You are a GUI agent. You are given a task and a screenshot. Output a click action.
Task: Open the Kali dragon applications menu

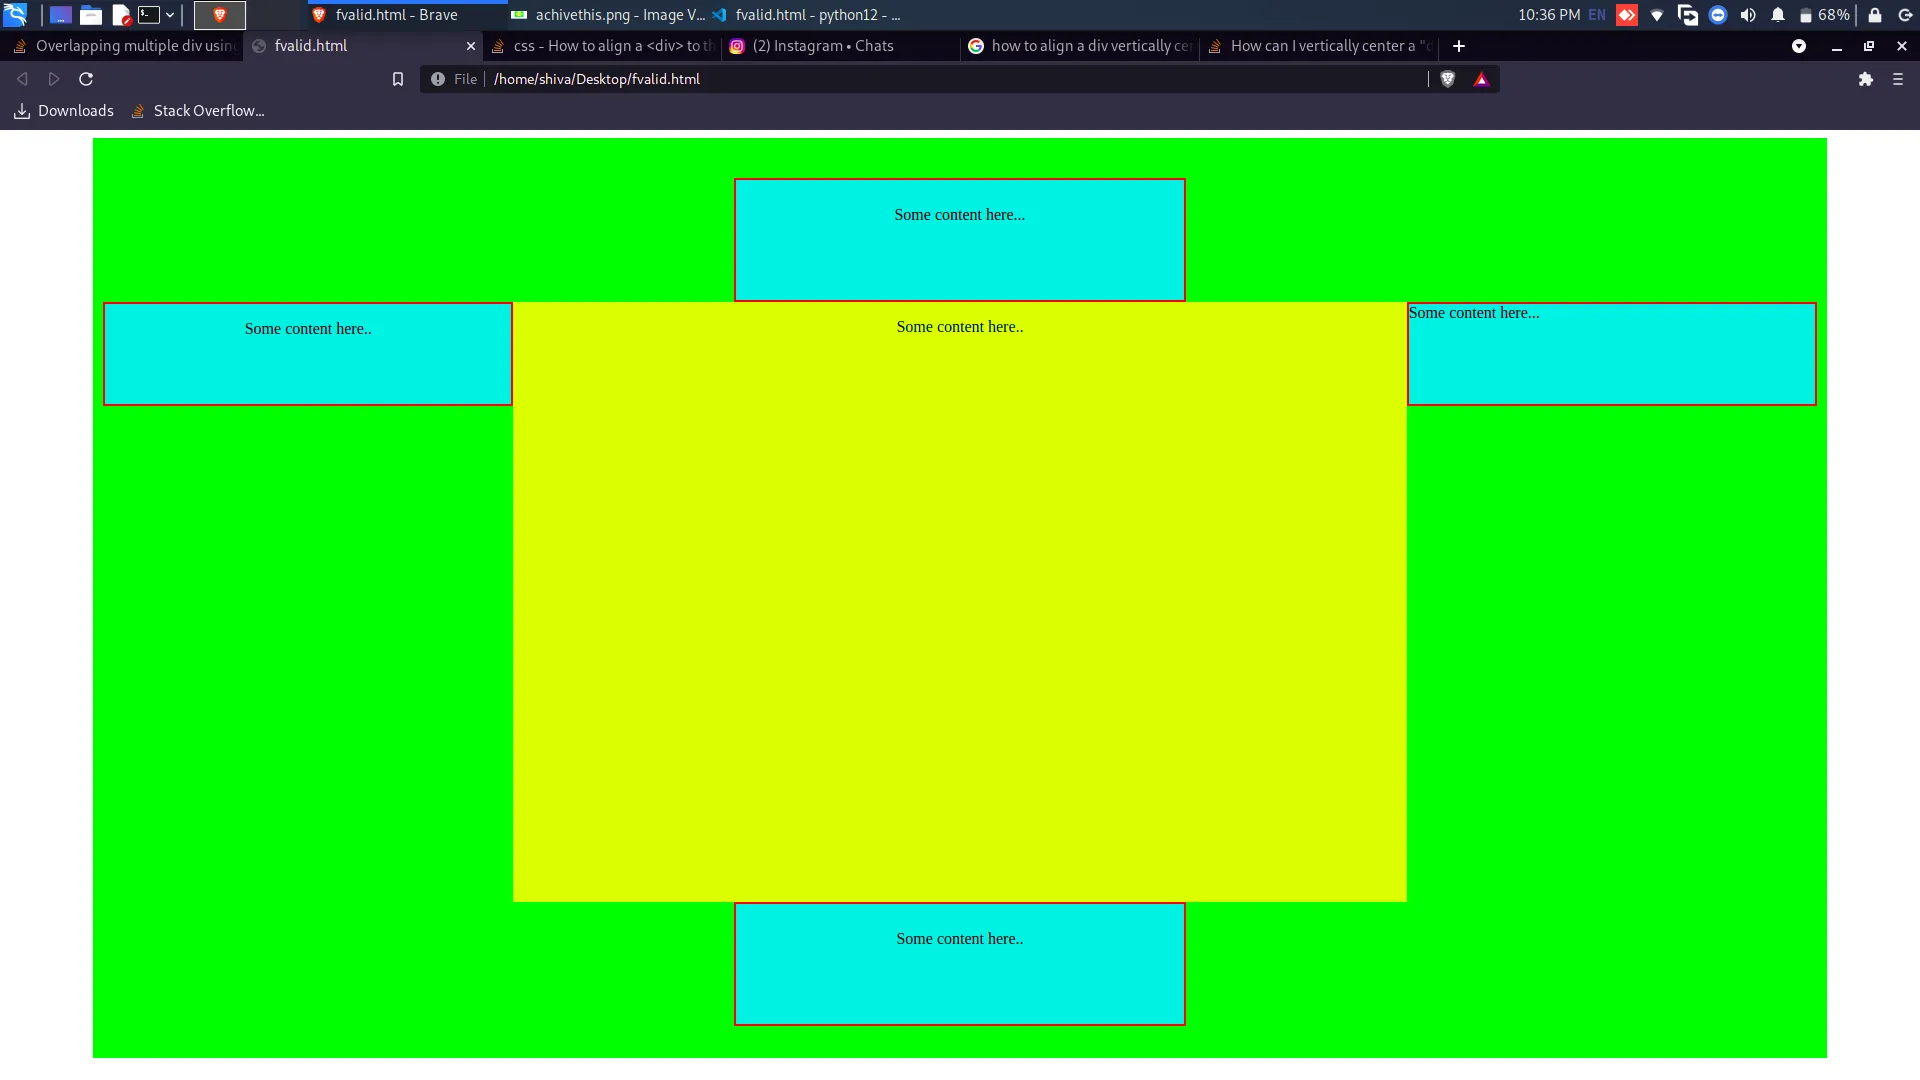pos(15,14)
